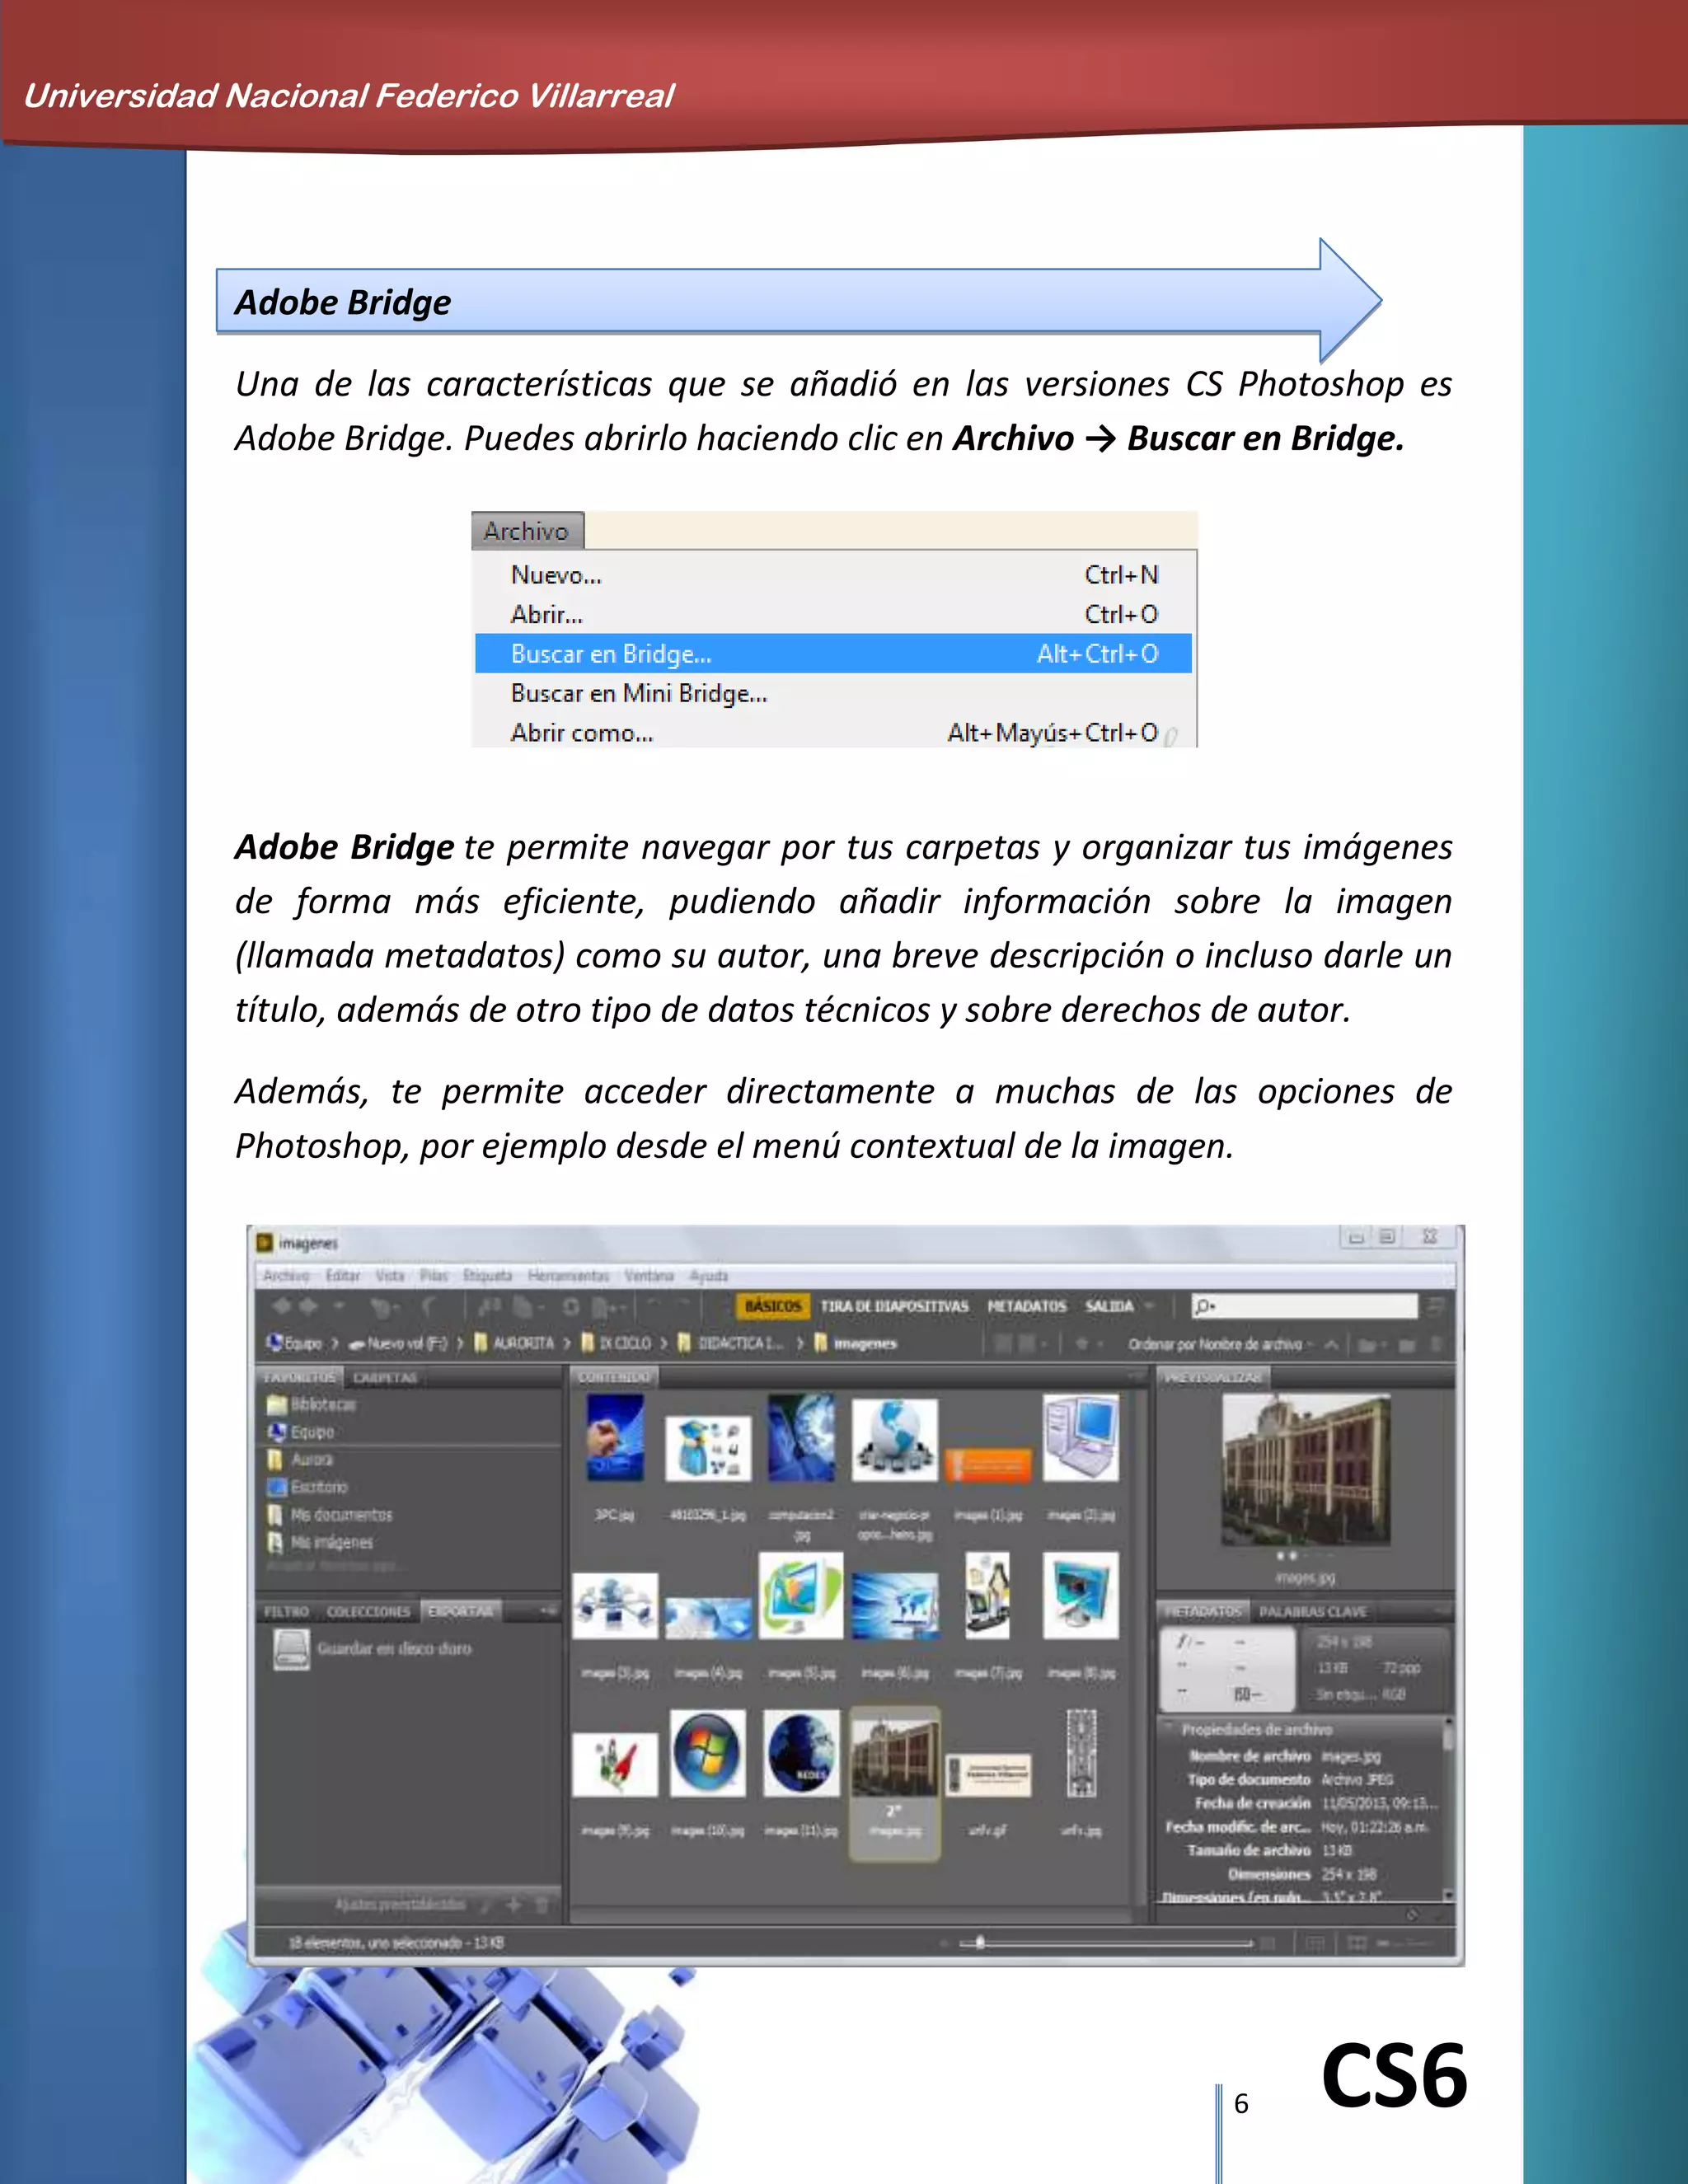
Task: Open Bridge's Editar menu
Action: pos(342,1276)
